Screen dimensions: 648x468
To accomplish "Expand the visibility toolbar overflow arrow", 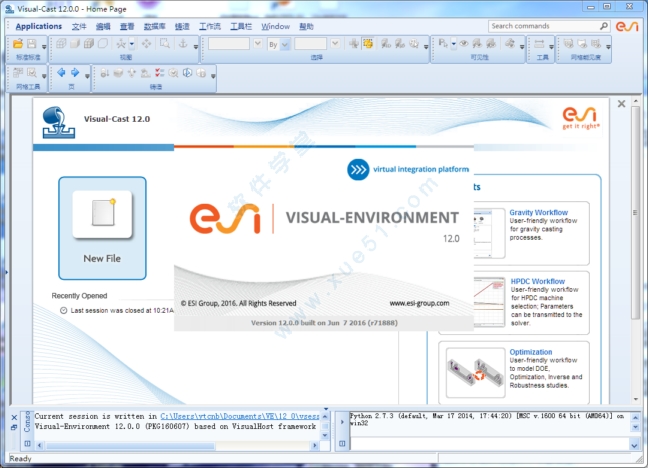I will pyautogui.click(x=522, y=47).
